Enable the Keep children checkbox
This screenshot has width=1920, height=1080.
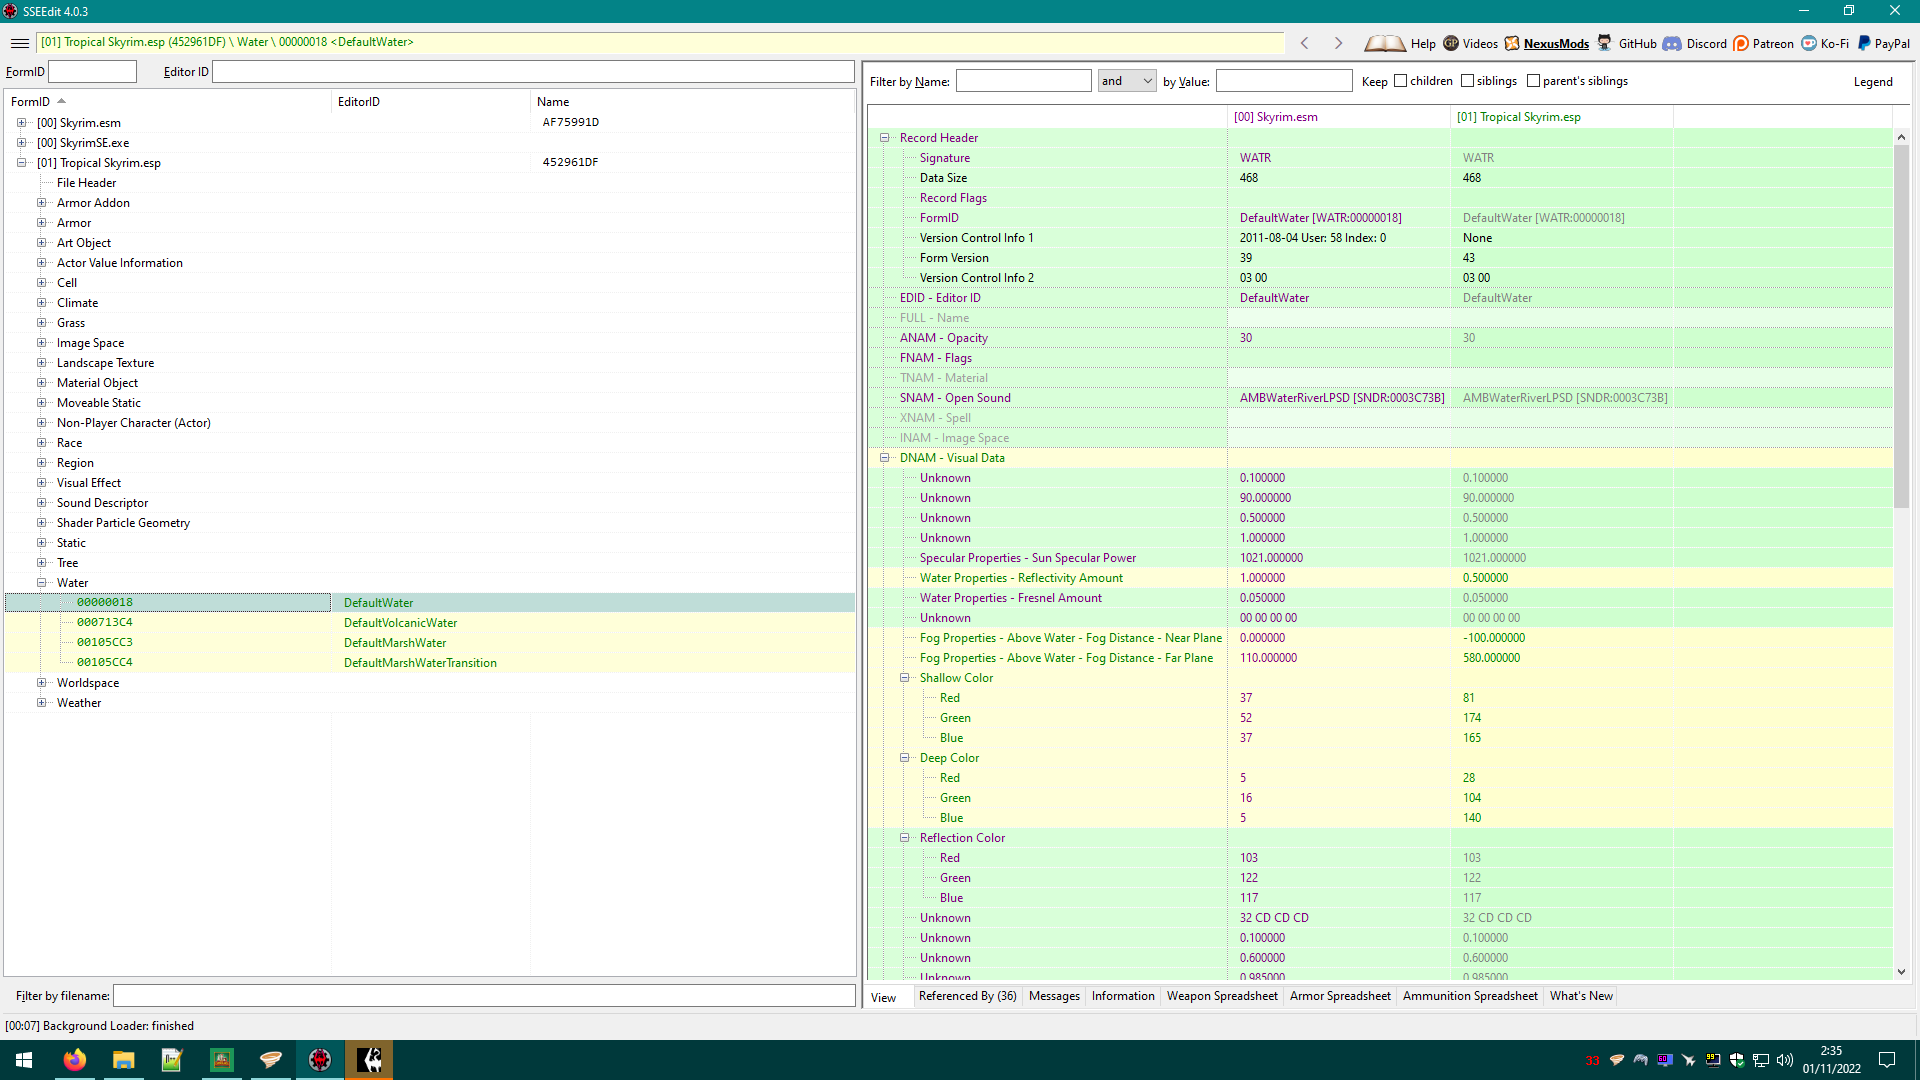pos(1400,81)
